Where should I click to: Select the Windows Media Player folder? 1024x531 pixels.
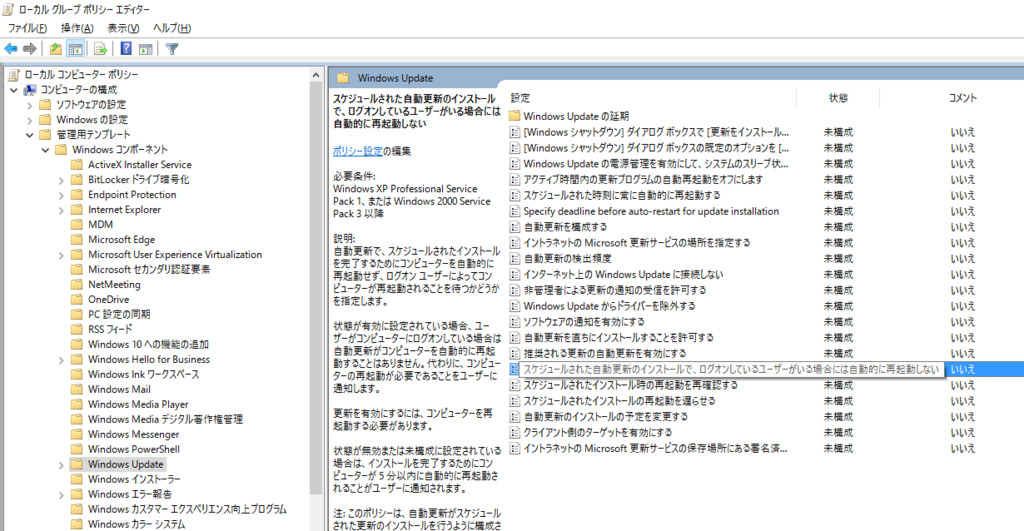pyautogui.click(x=138, y=404)
